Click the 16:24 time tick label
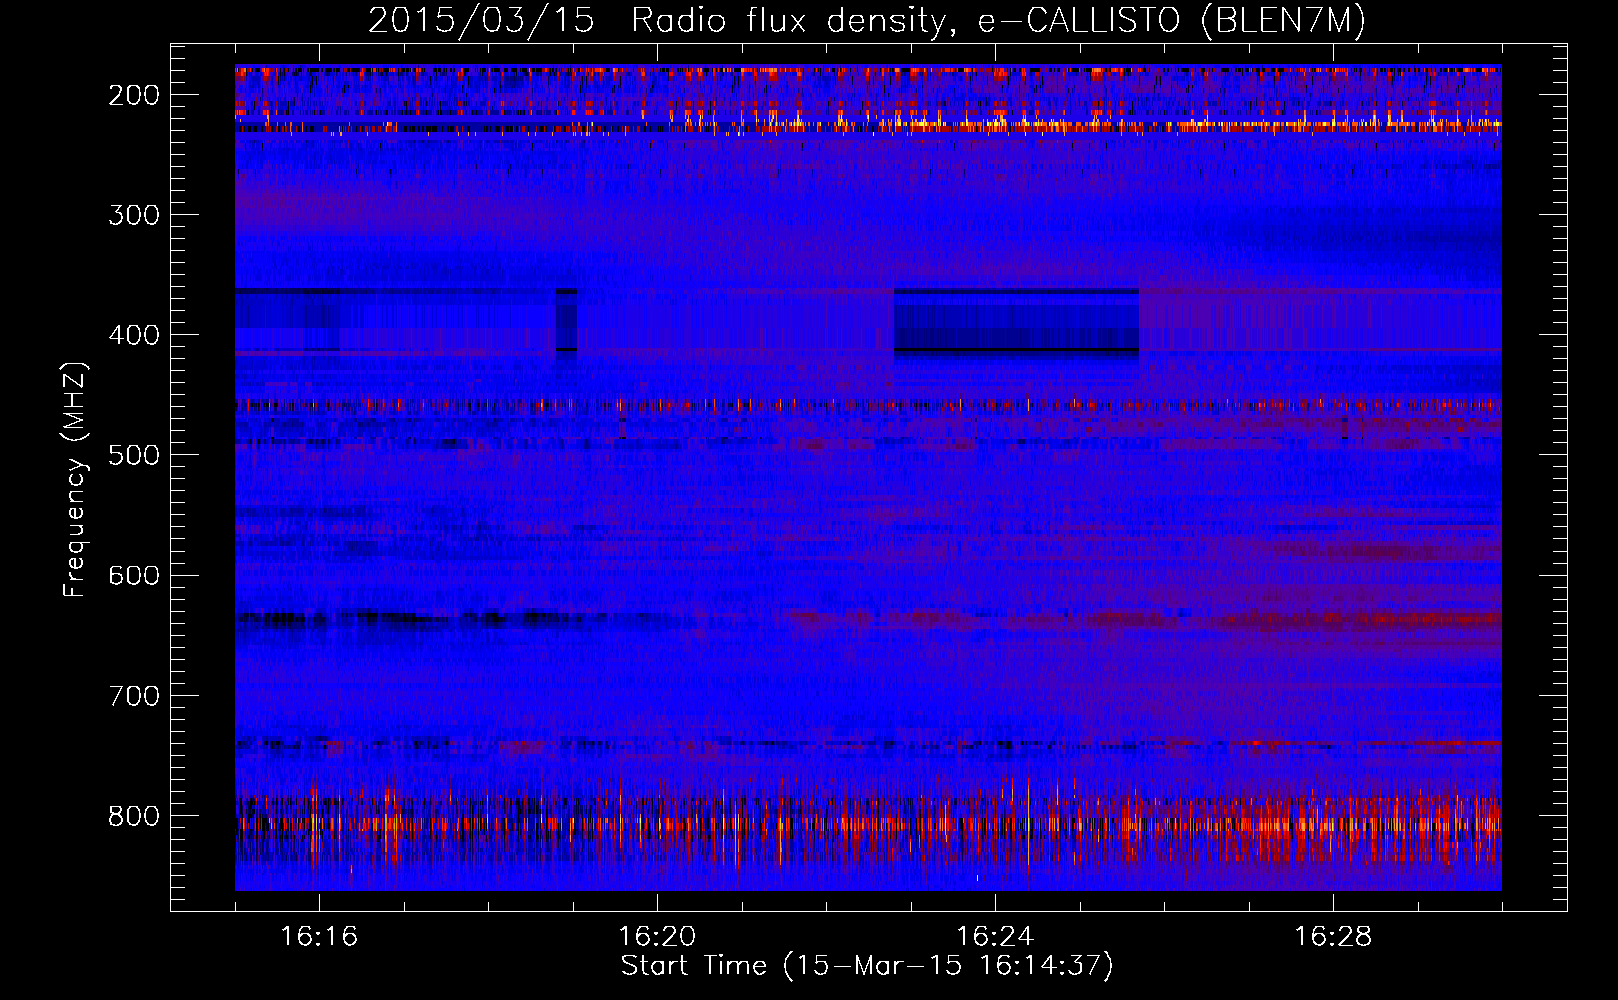1618x1000 pixels. pos(995,937)
